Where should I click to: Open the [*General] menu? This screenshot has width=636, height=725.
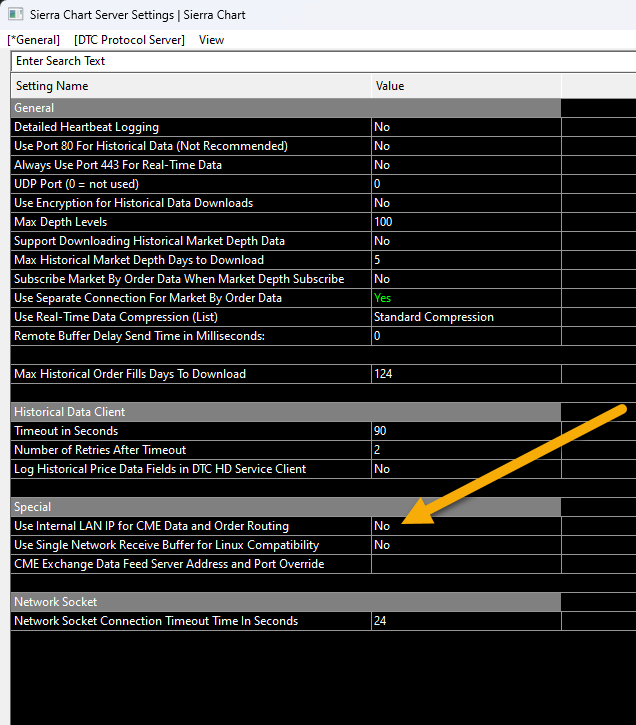[x=34, y=40]
